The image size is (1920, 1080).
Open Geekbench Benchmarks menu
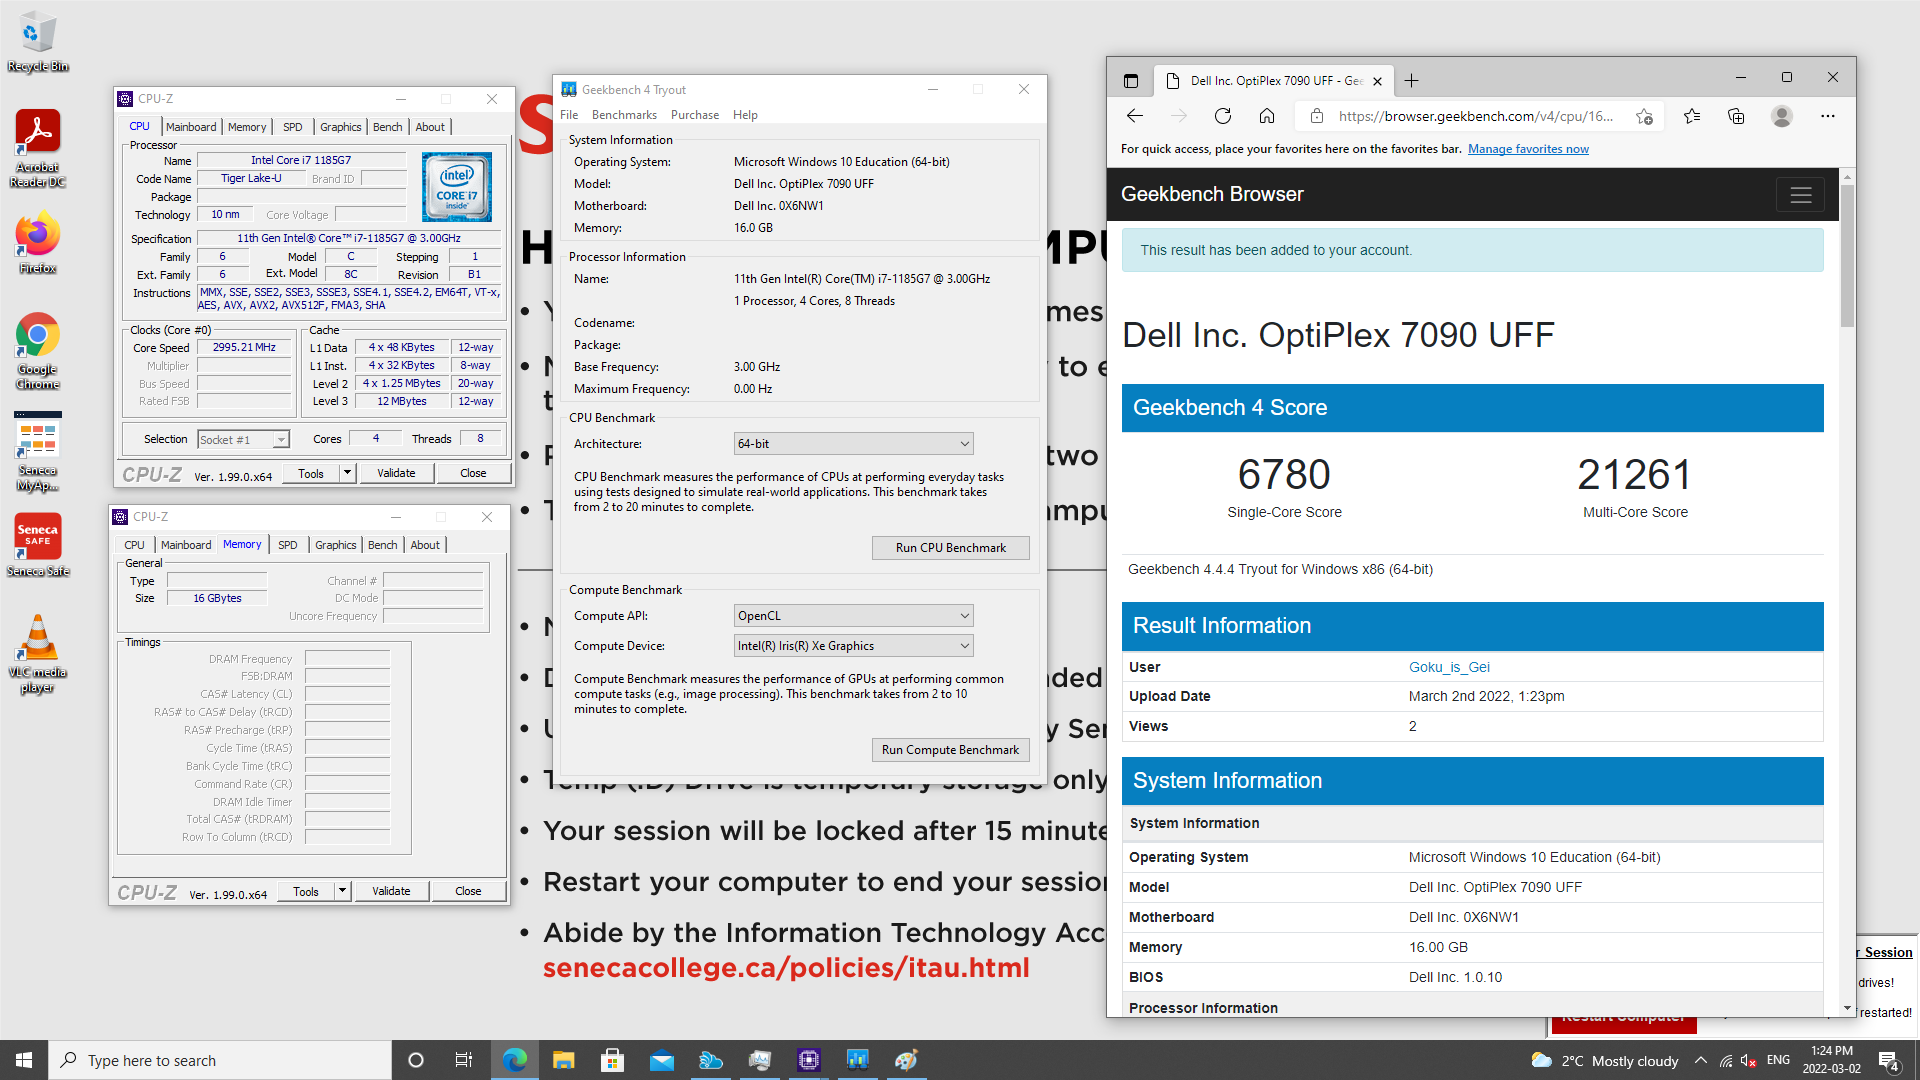[624, 115]
